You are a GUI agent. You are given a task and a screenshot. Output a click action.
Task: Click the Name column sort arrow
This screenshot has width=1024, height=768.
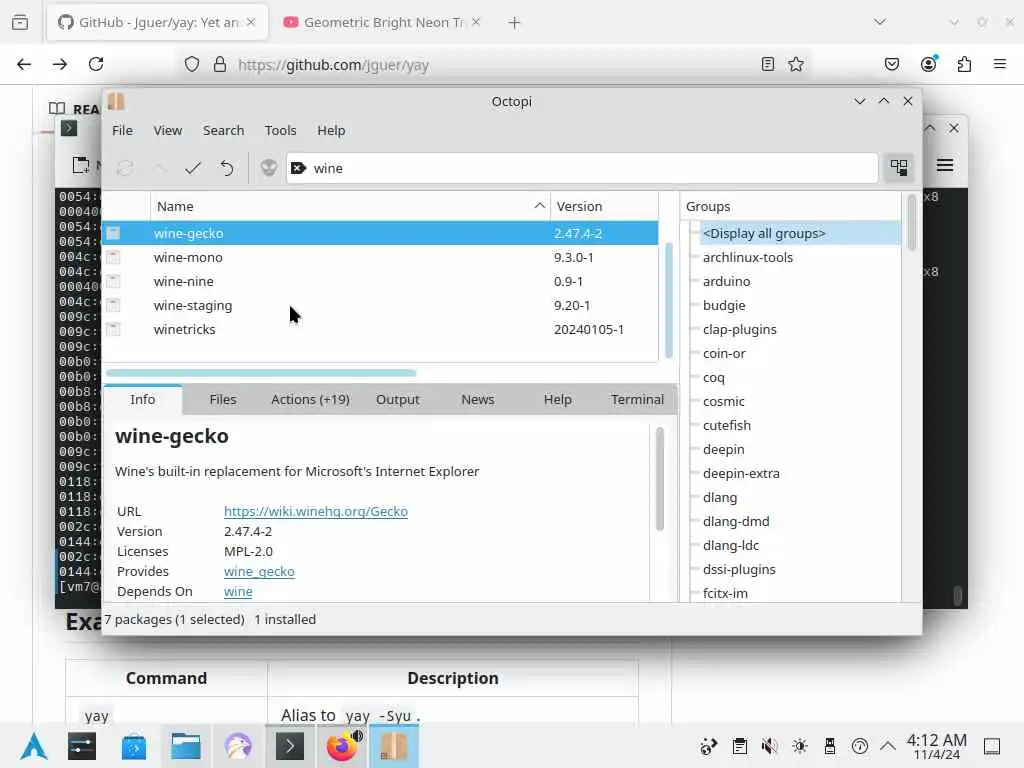pos(539,206)
